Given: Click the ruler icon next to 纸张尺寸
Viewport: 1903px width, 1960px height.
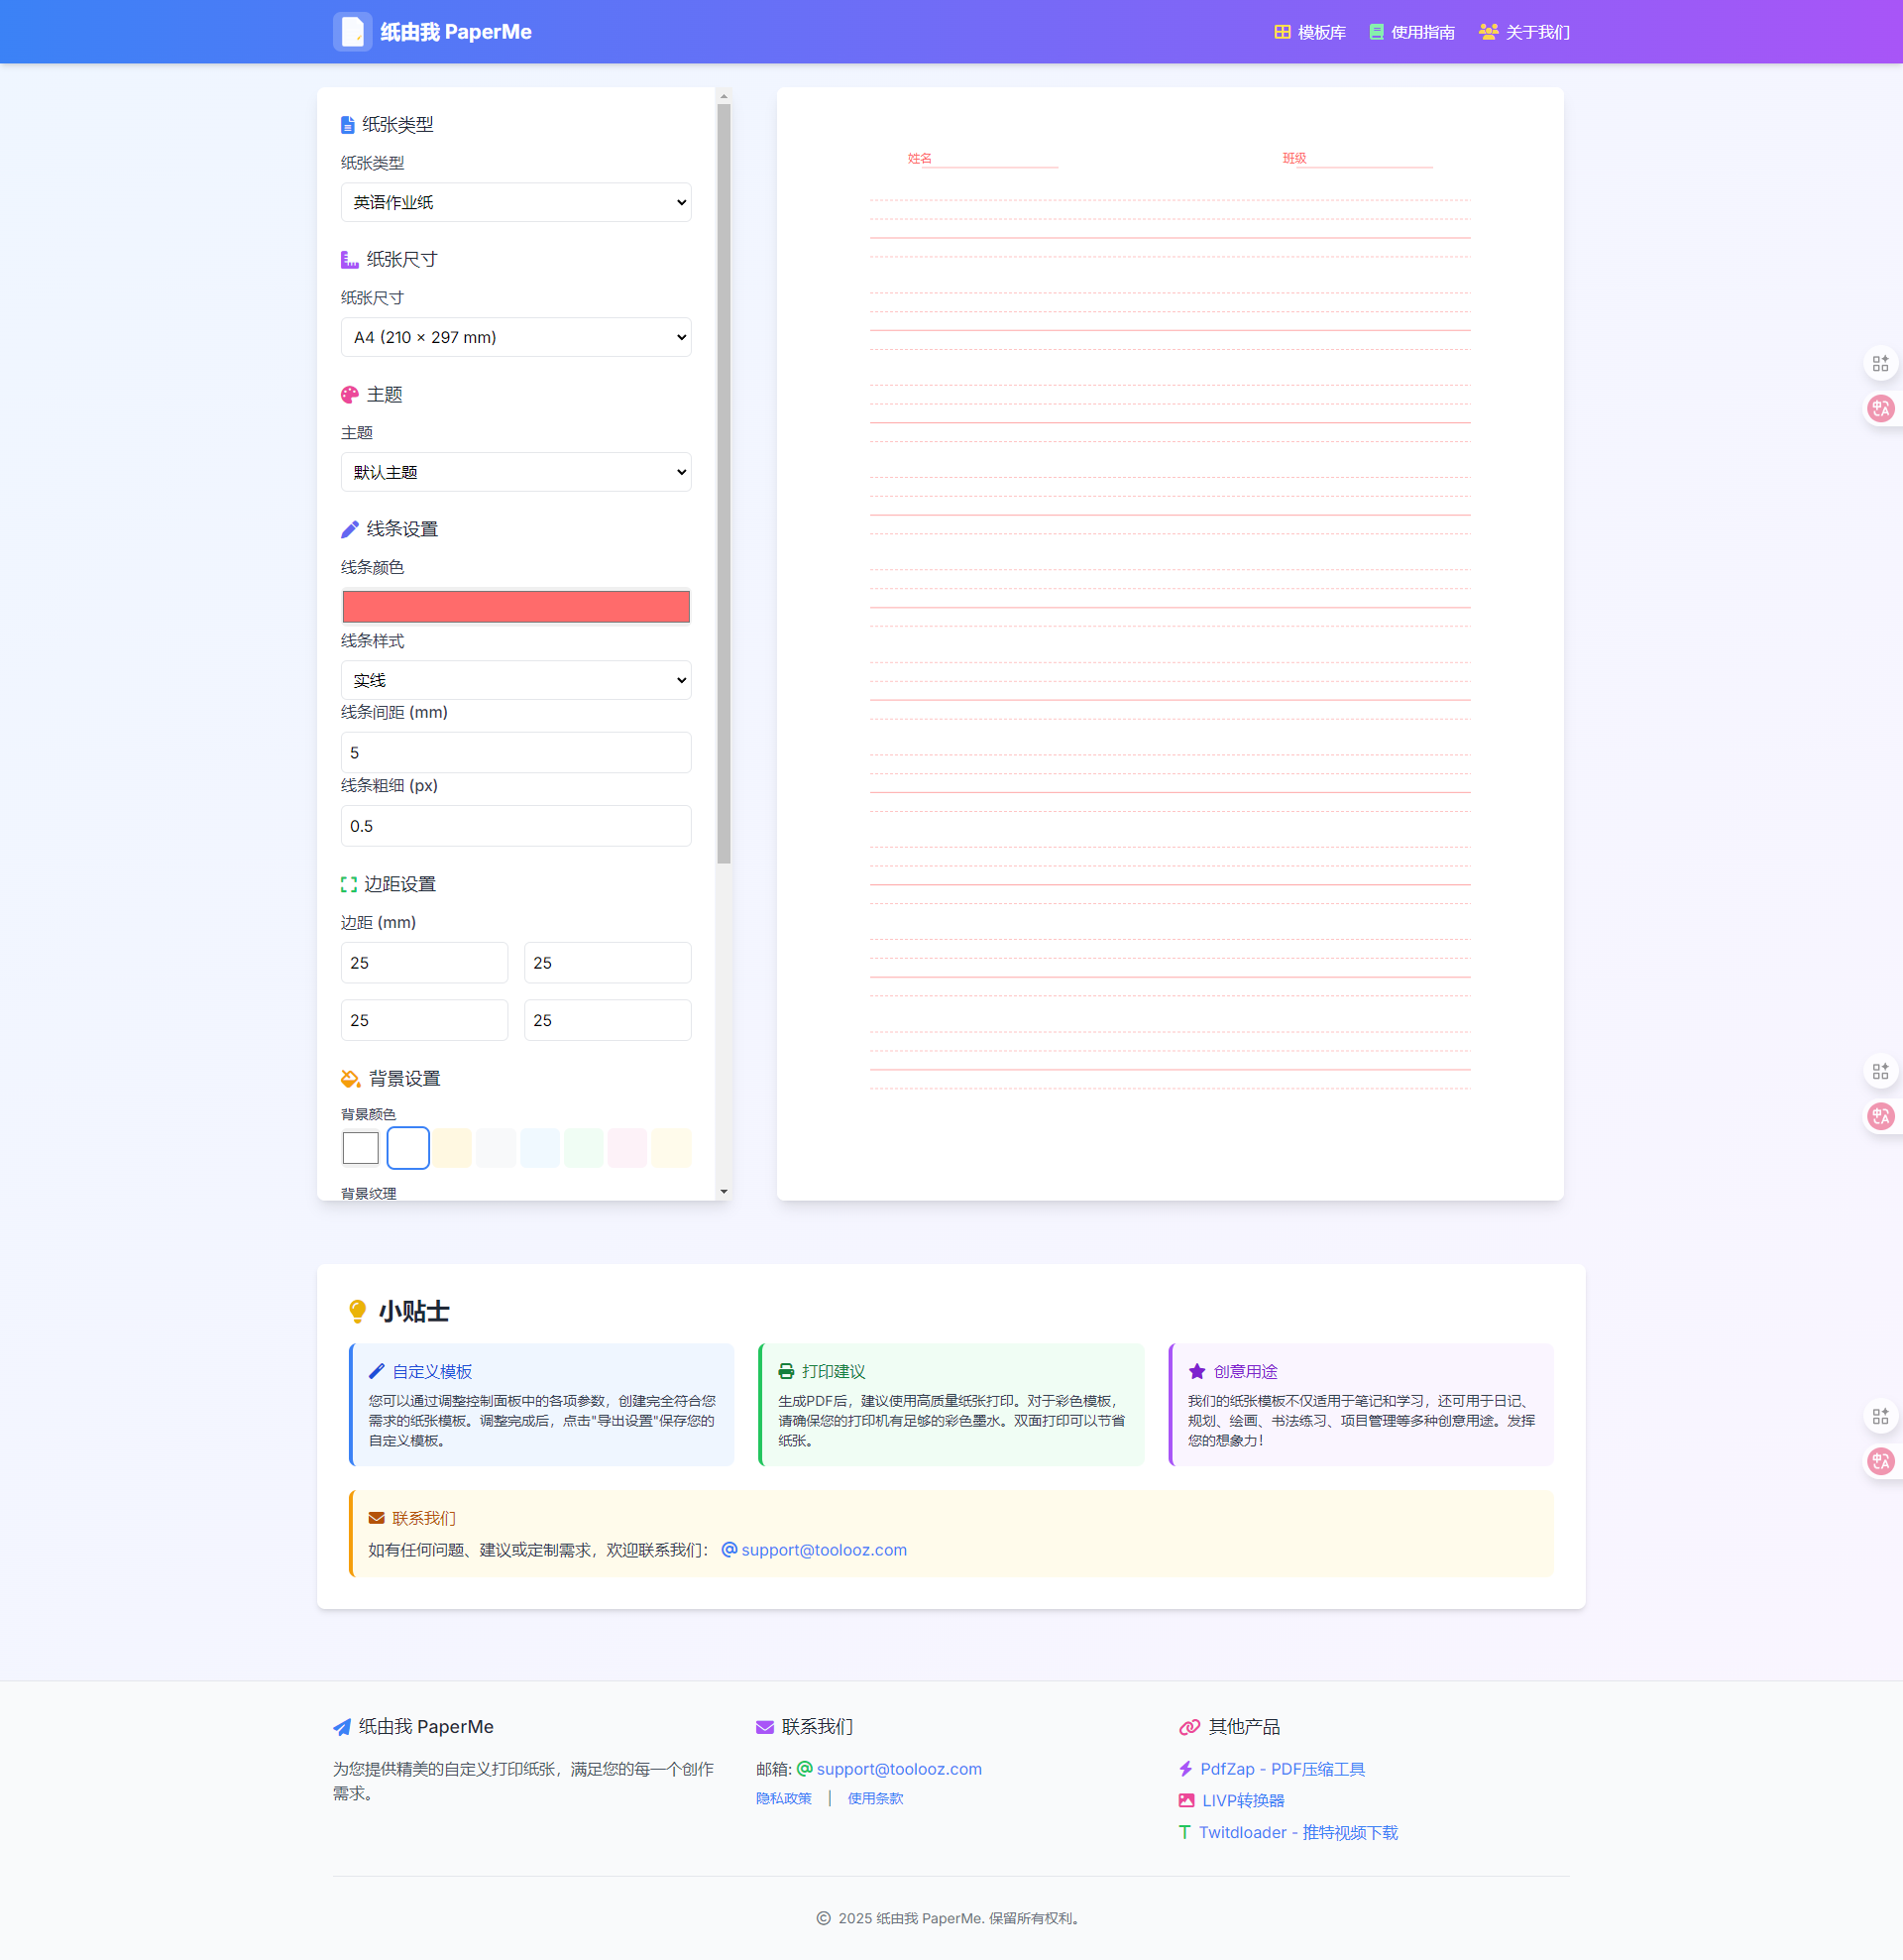Looking at the screenshot, I should tap(348, 259).
